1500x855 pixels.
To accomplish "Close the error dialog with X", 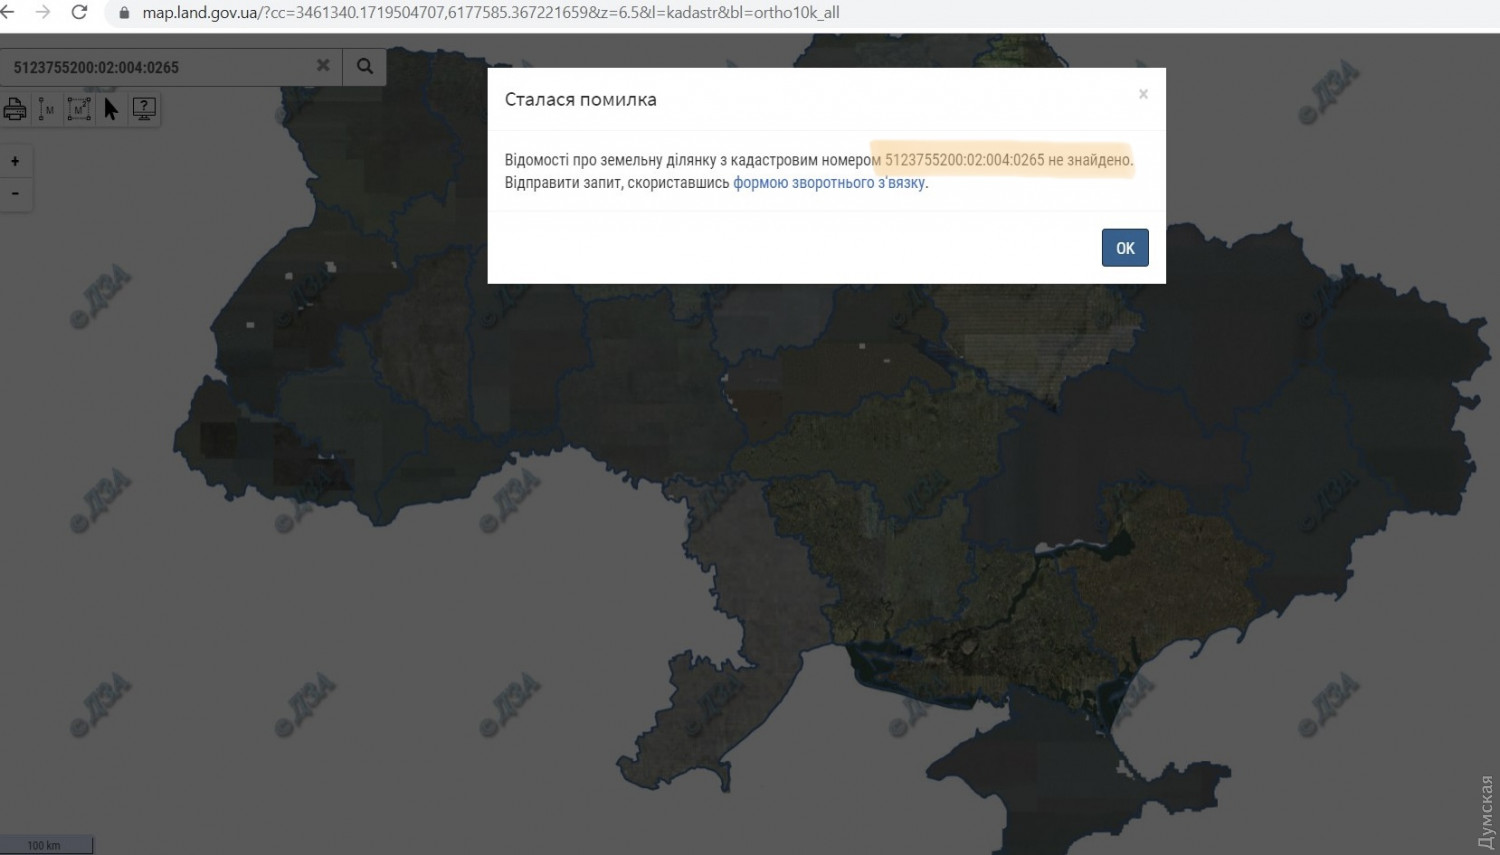I will (x=1143, y=94).
